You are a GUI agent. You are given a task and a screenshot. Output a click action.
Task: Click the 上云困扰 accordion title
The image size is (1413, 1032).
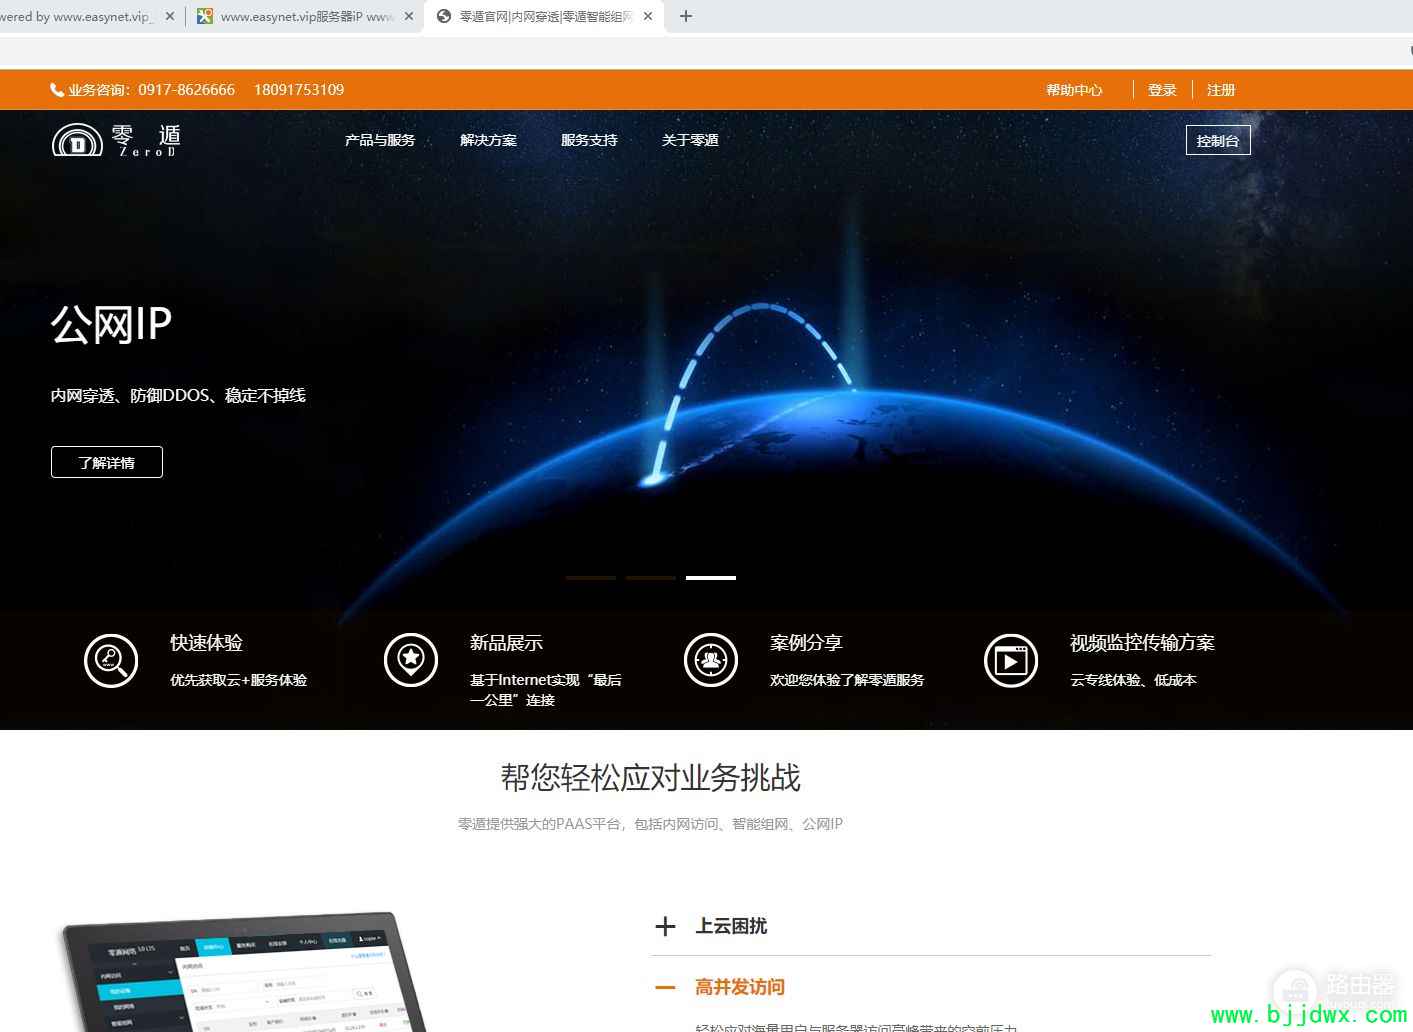point(731,926)
